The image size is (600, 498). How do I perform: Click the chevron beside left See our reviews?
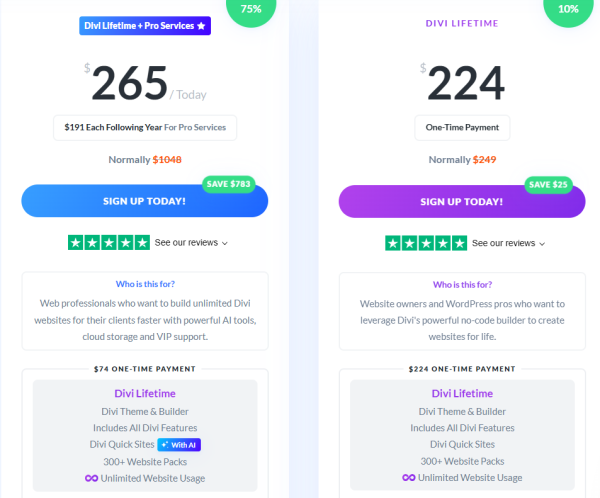click(x=225, y=243)
